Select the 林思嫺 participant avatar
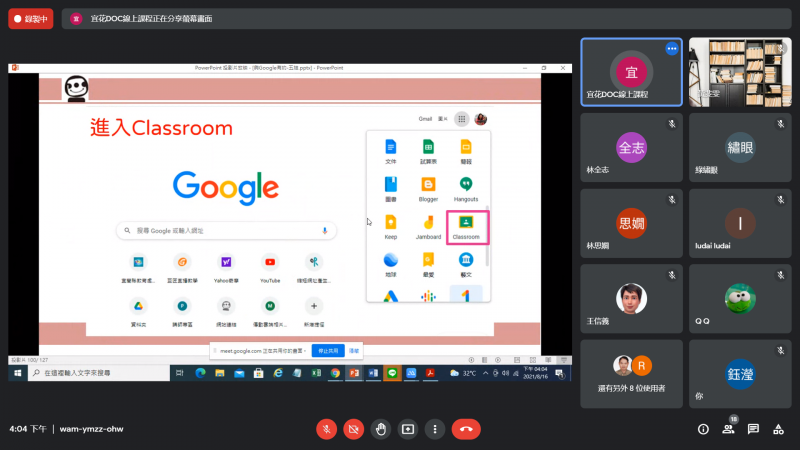This screenshot has height=450, width=800. [631, 223]
